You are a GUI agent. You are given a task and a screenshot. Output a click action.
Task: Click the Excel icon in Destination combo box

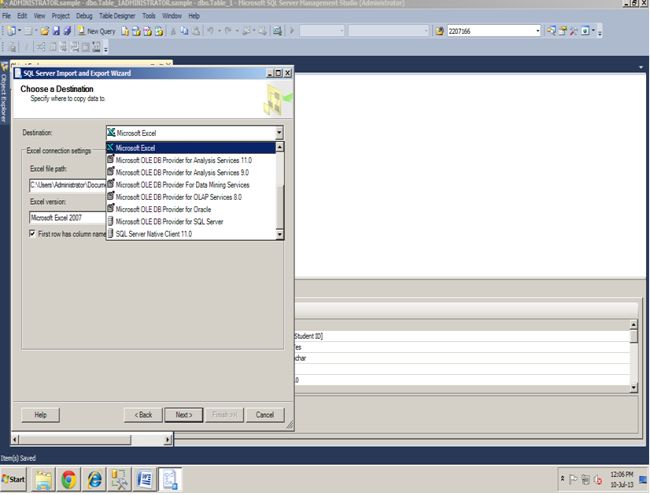coord(111,133)
